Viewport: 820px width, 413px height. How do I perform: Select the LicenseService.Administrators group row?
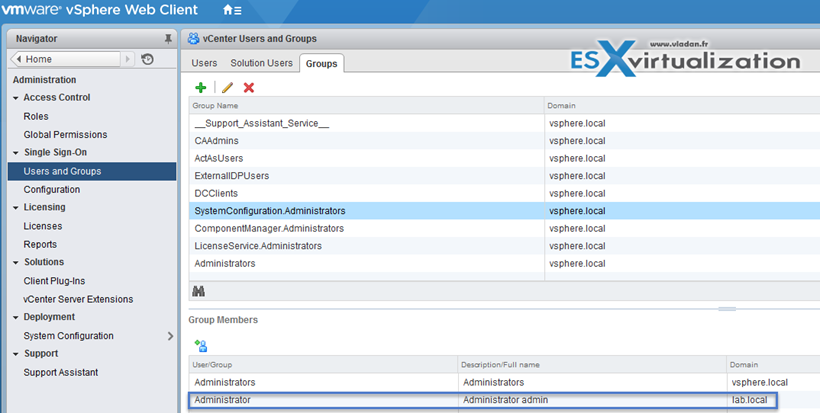(505, 246)
